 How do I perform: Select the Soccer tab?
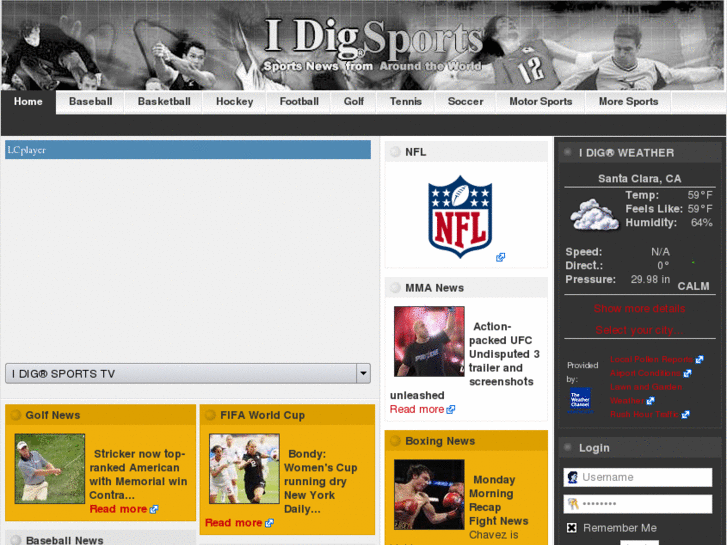[x=466, y=102]
